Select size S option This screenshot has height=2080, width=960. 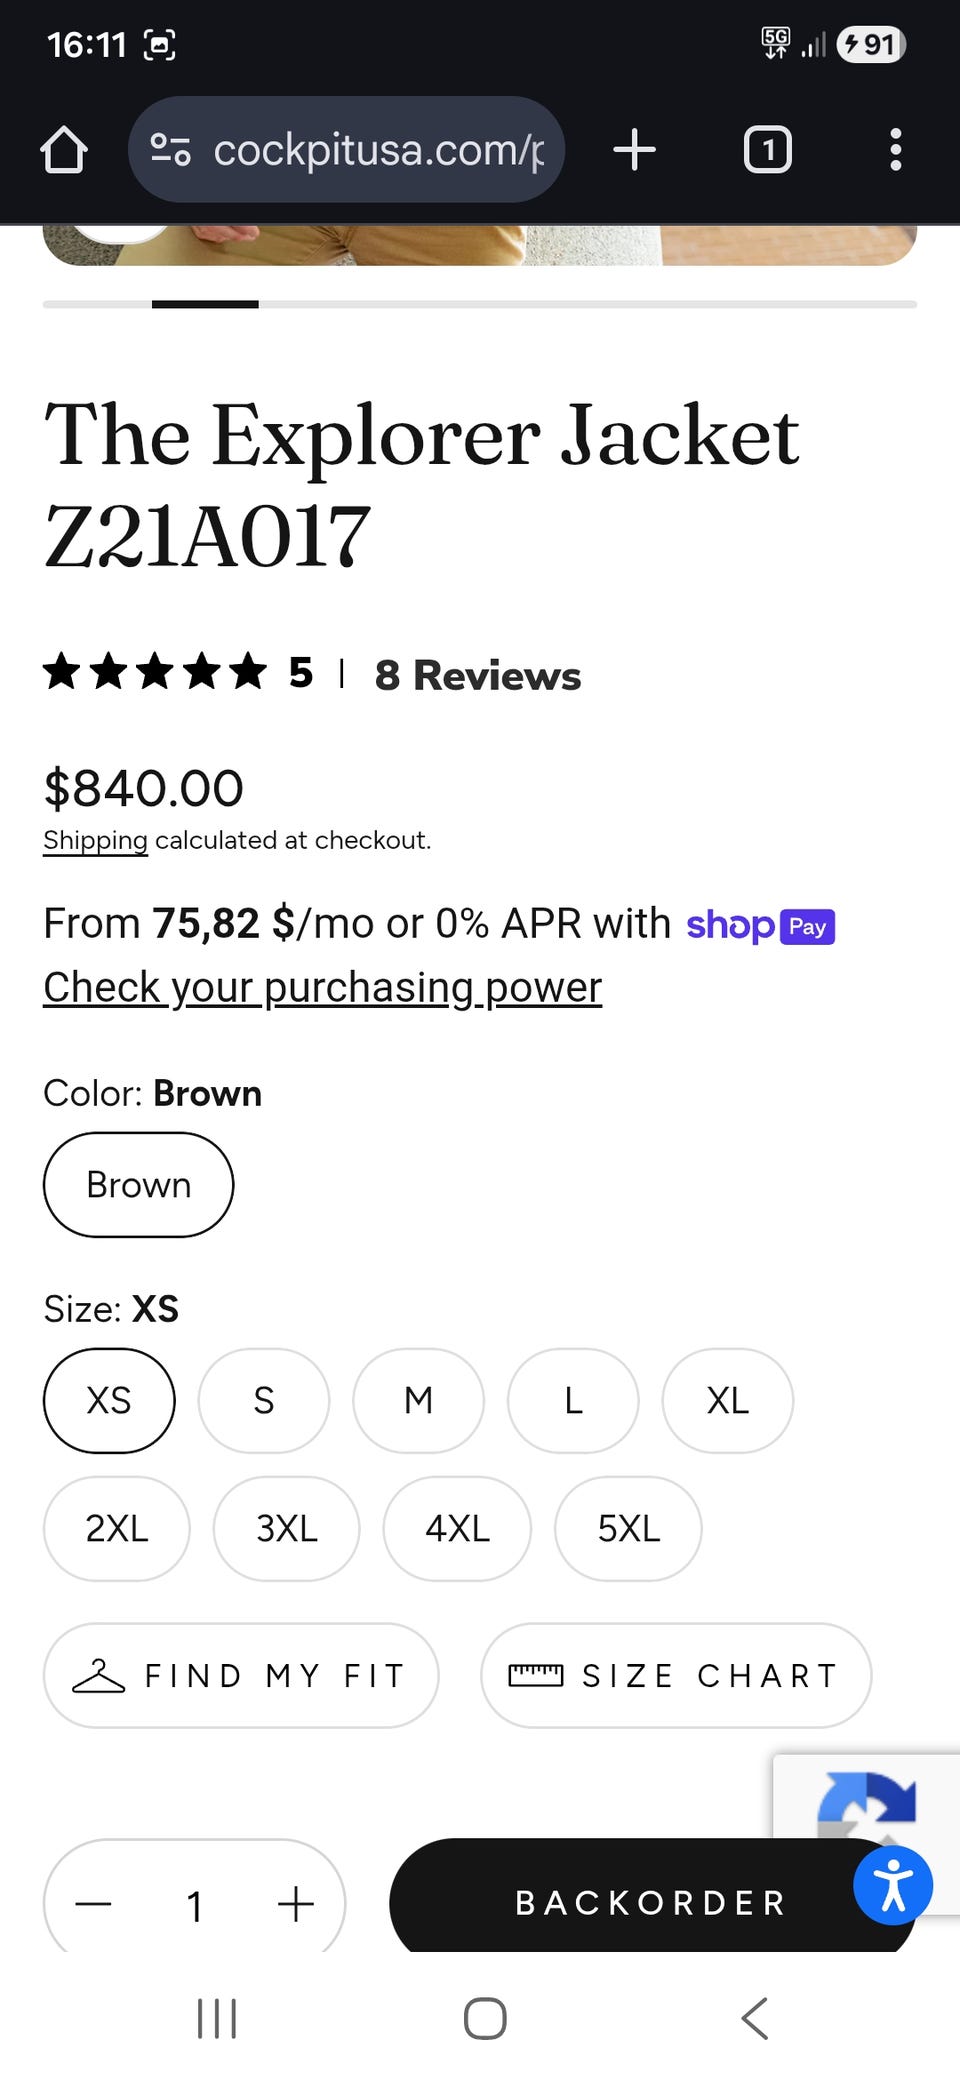coord(263,1400)
